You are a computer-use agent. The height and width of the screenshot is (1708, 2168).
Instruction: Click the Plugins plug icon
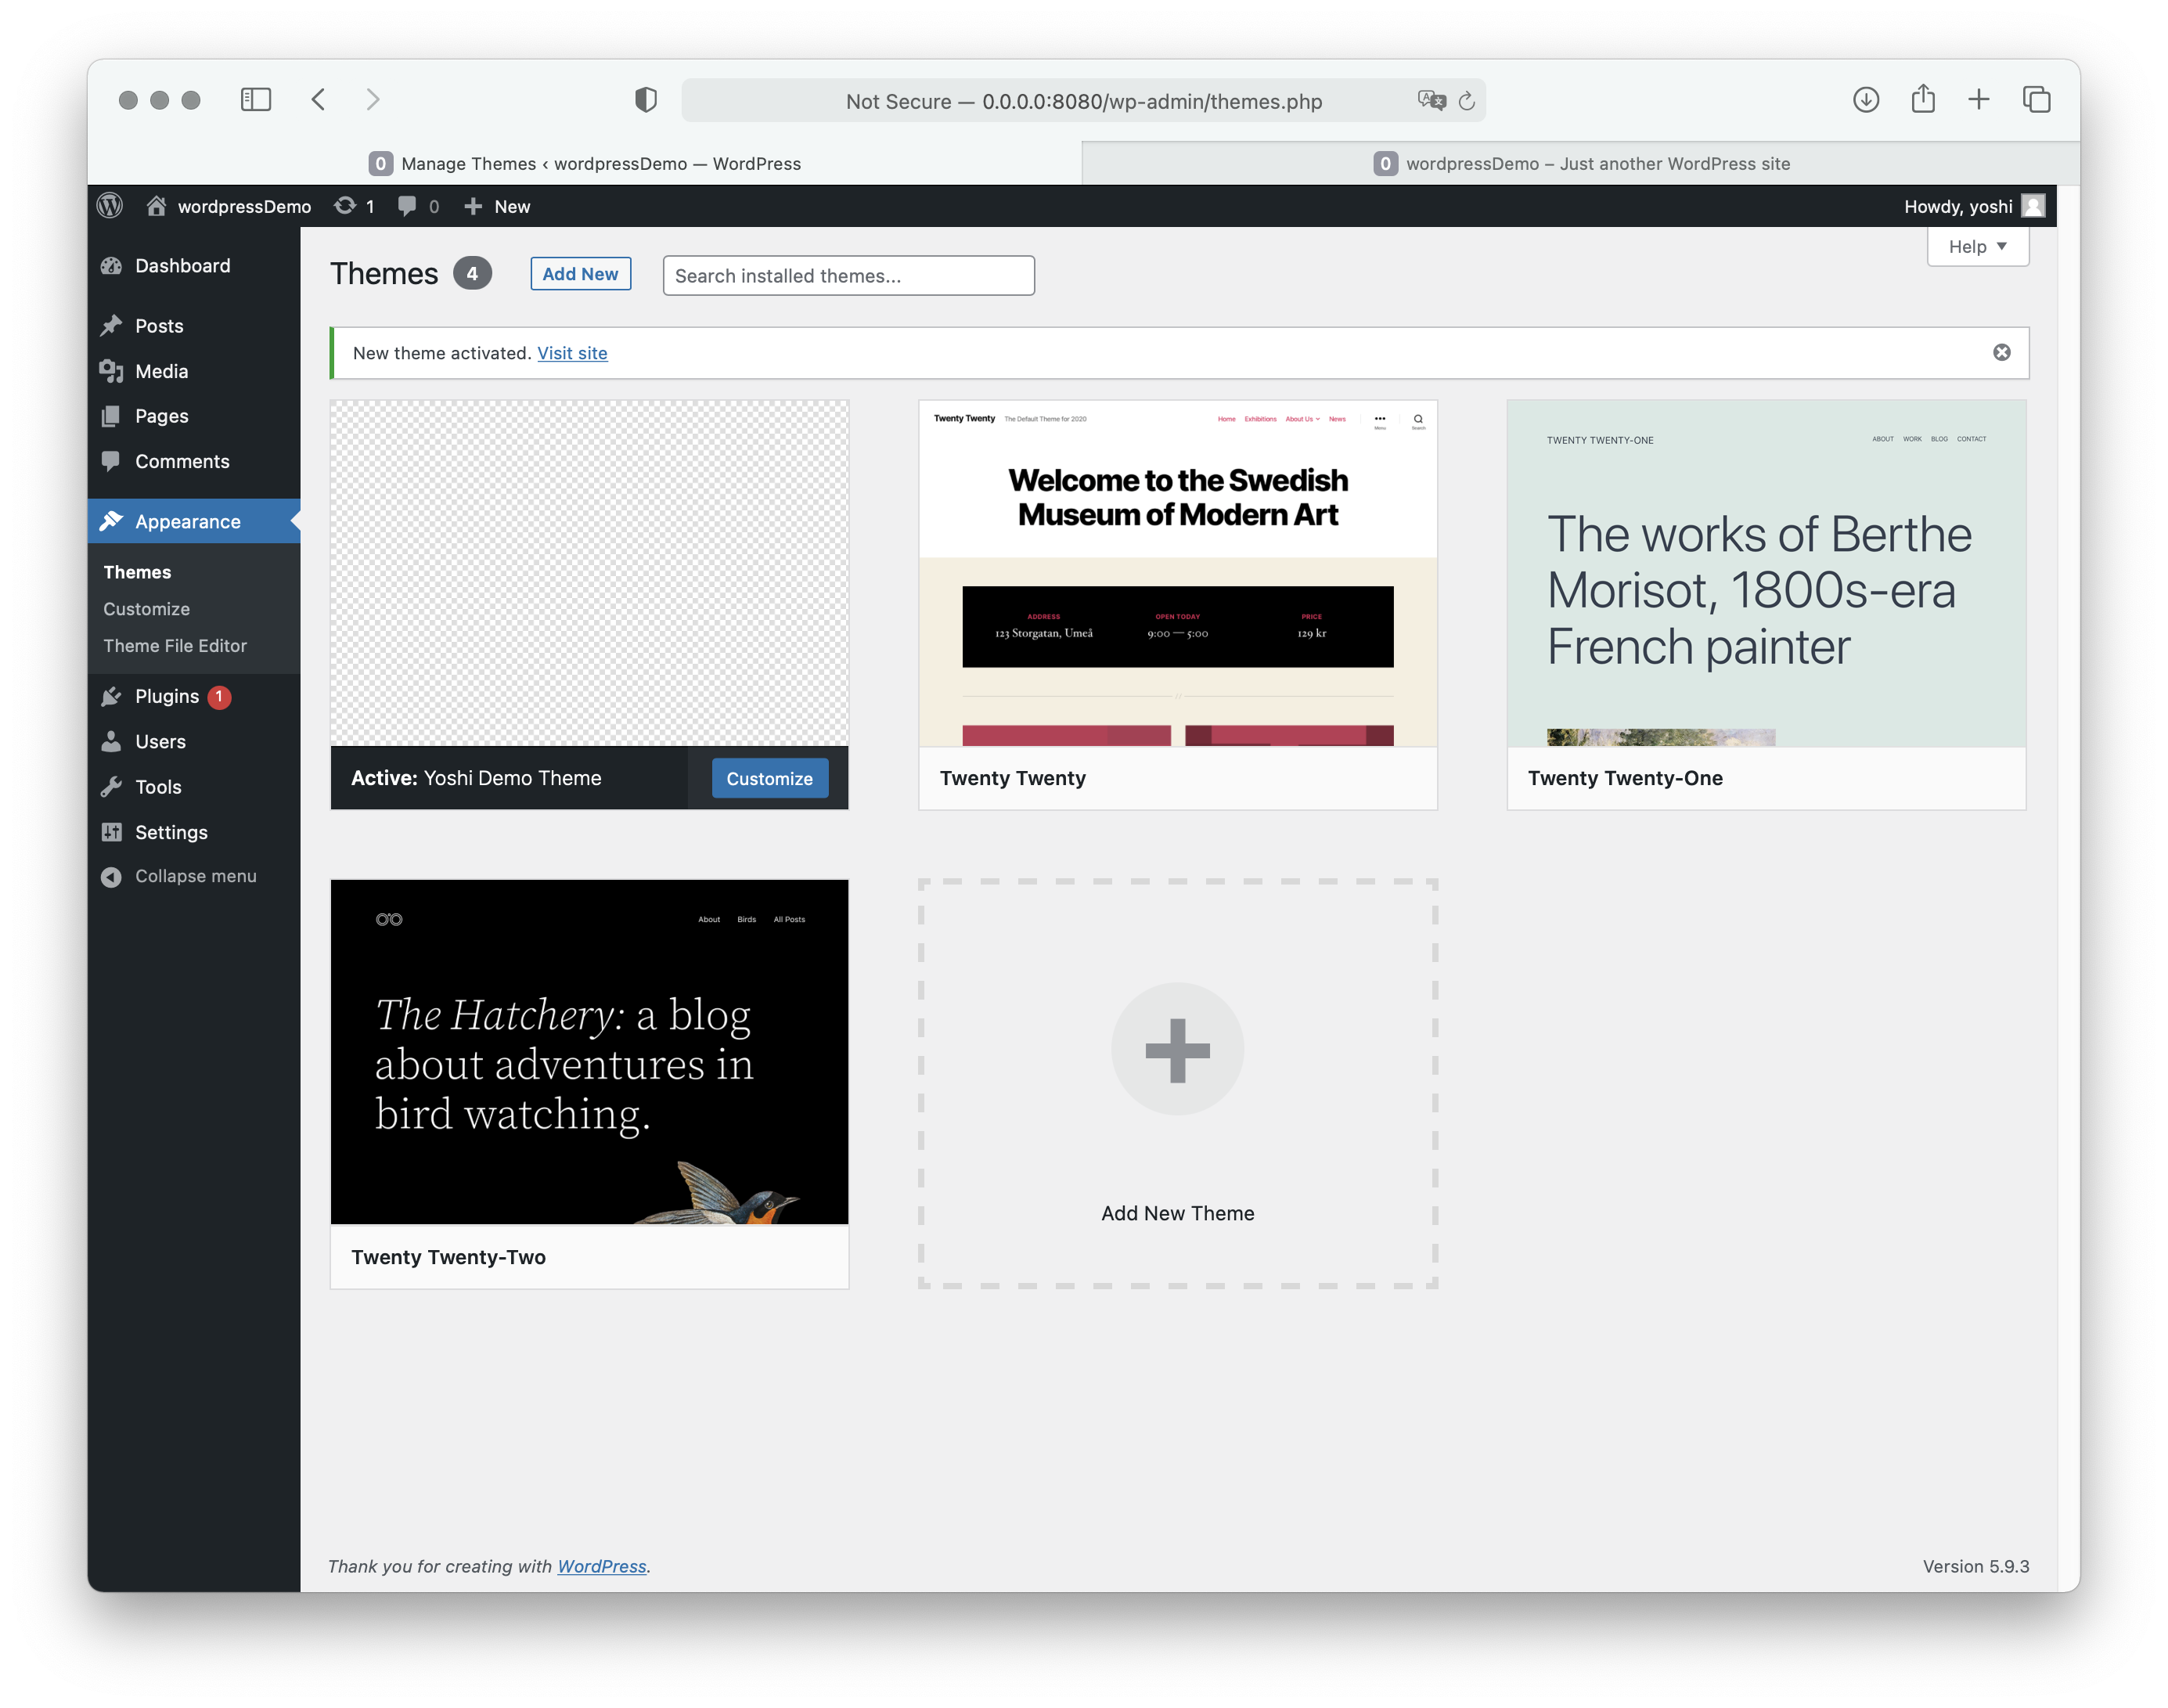click(x=111, y=696)
